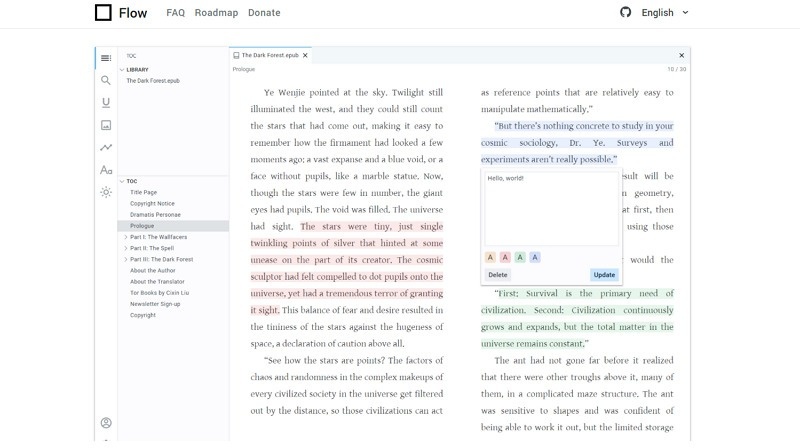Click the Flow logo square

point(103,13)
